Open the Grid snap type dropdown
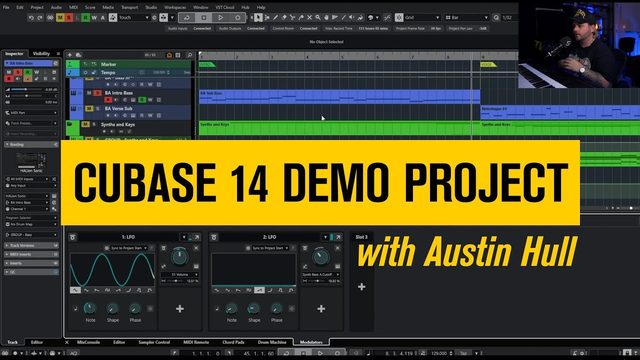Image resolution: width=640 pixels, height=360 pixels. pyautogui.click(x=422, y=18)
